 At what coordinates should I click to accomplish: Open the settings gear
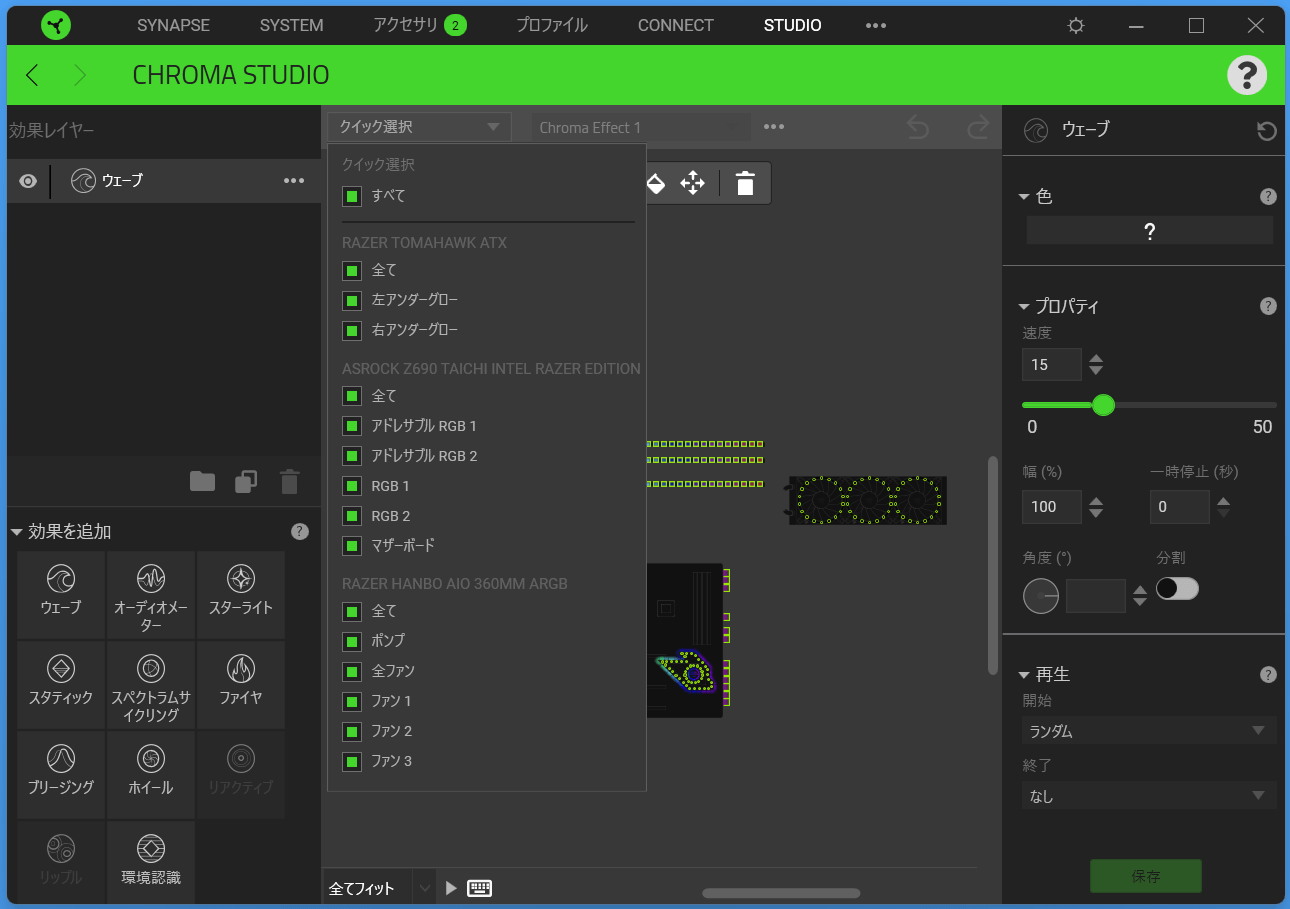[1076, 26]
